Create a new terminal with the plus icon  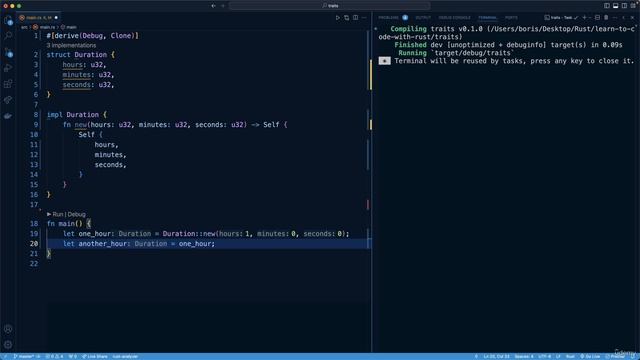[584, 18]
